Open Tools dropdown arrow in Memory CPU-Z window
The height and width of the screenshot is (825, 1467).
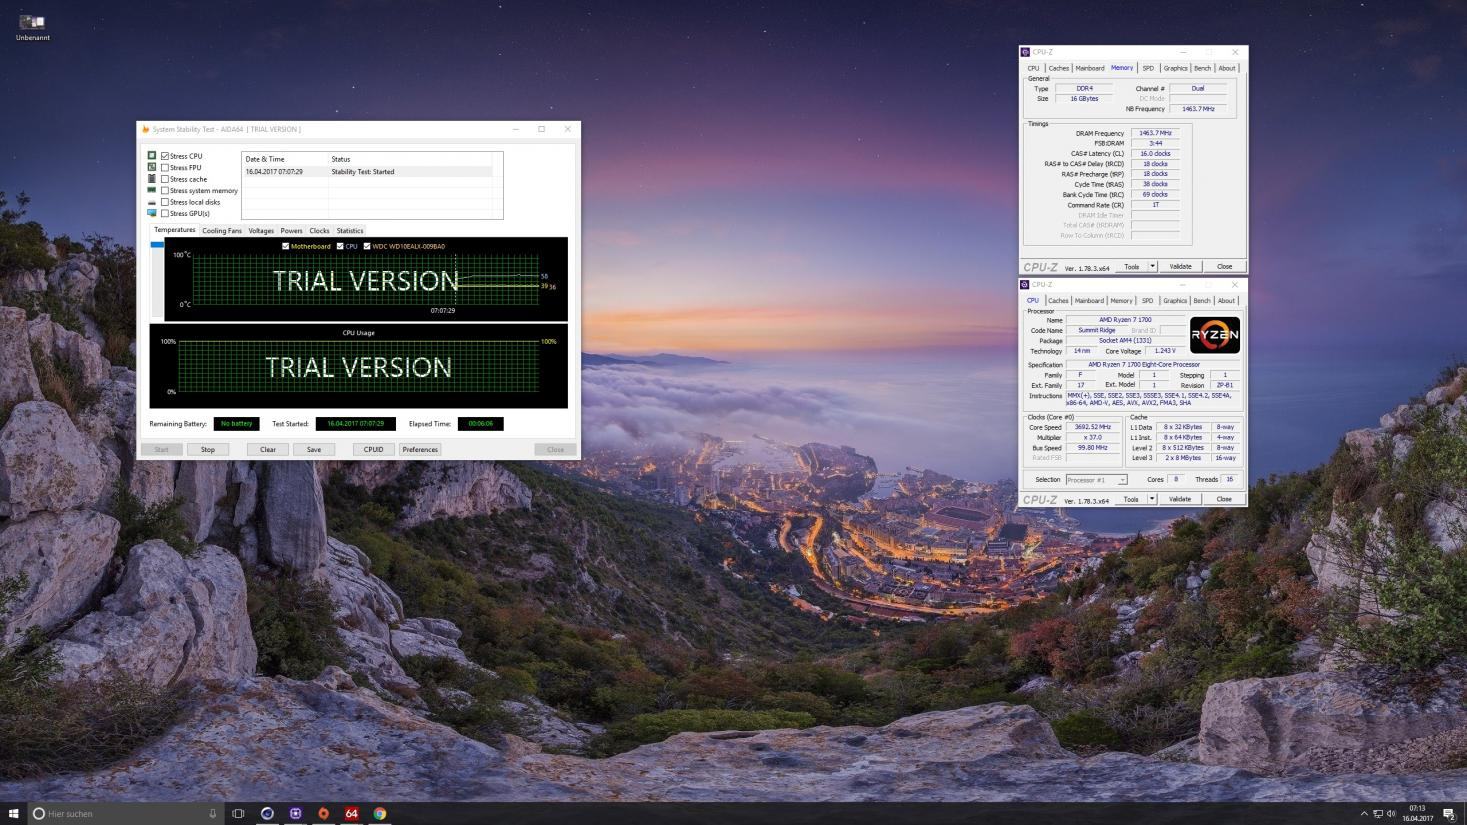coord(1152,266)
